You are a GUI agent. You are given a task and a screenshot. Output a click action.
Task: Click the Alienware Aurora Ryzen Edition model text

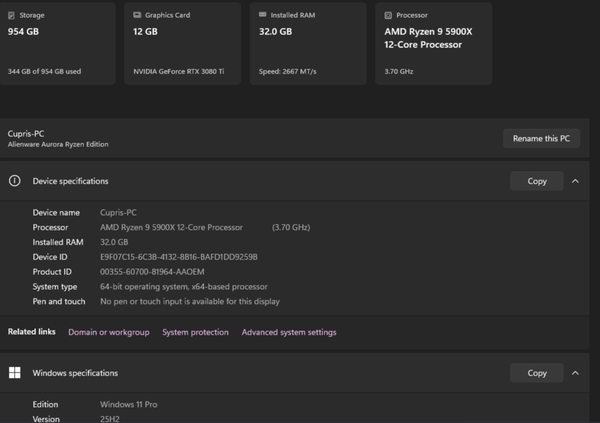pyautogui.click(x=58, y=145)
